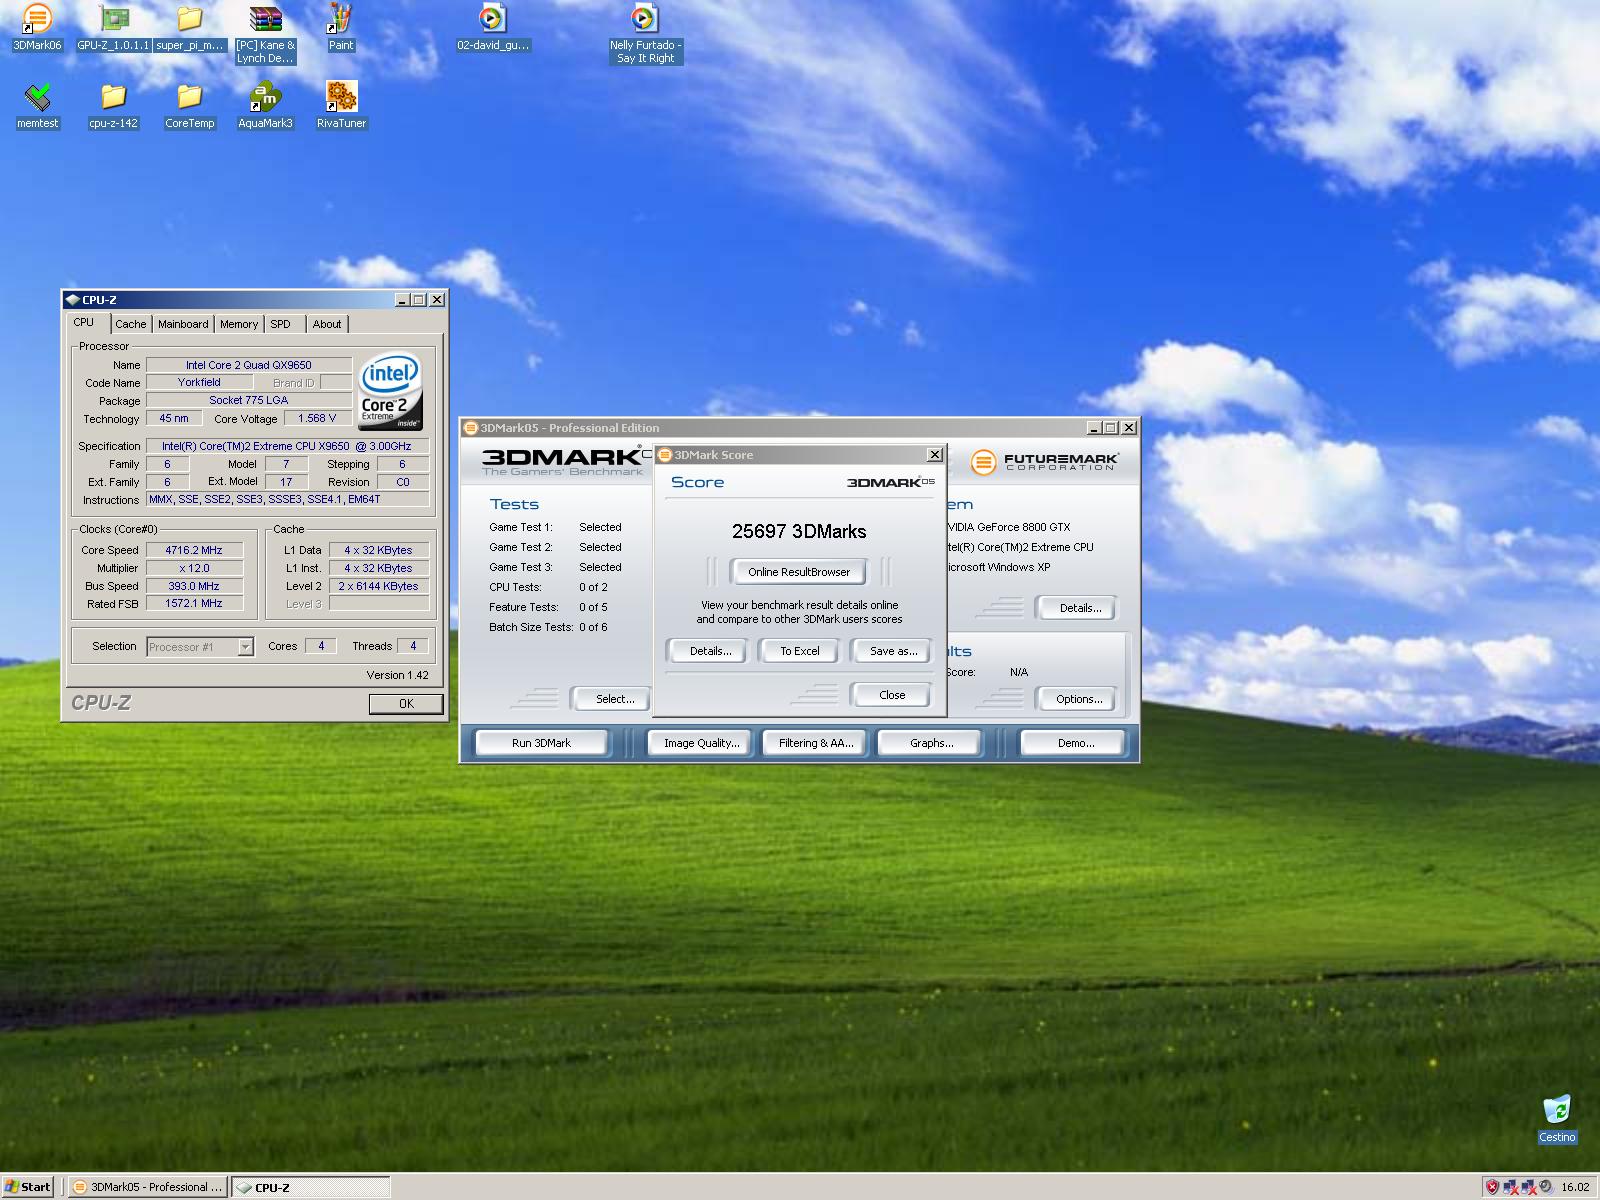Click the Bus Speed 393.0 MHz value
The height and width of the screenshot is (1200, 1600).
click(x=194, y=586)
